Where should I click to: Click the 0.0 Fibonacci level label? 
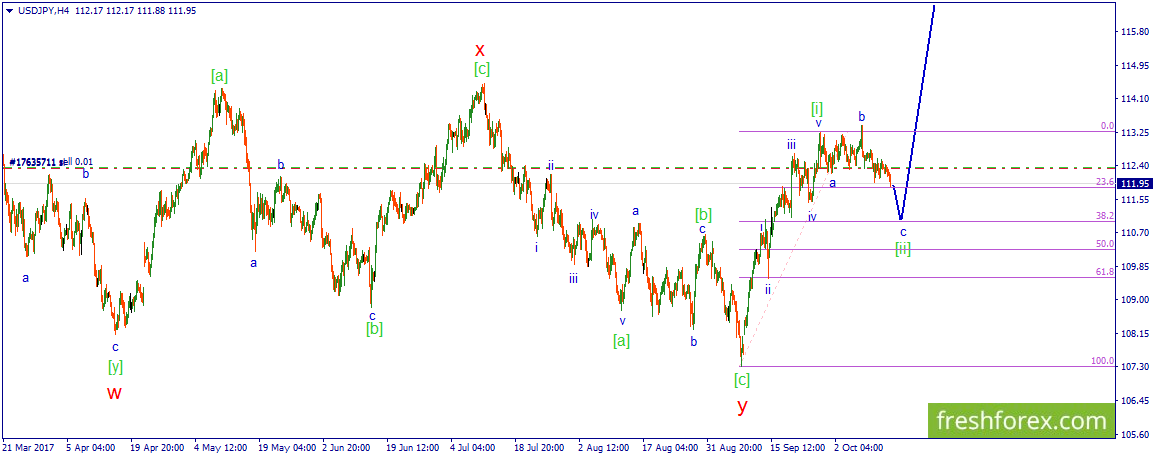[1107, 126]
